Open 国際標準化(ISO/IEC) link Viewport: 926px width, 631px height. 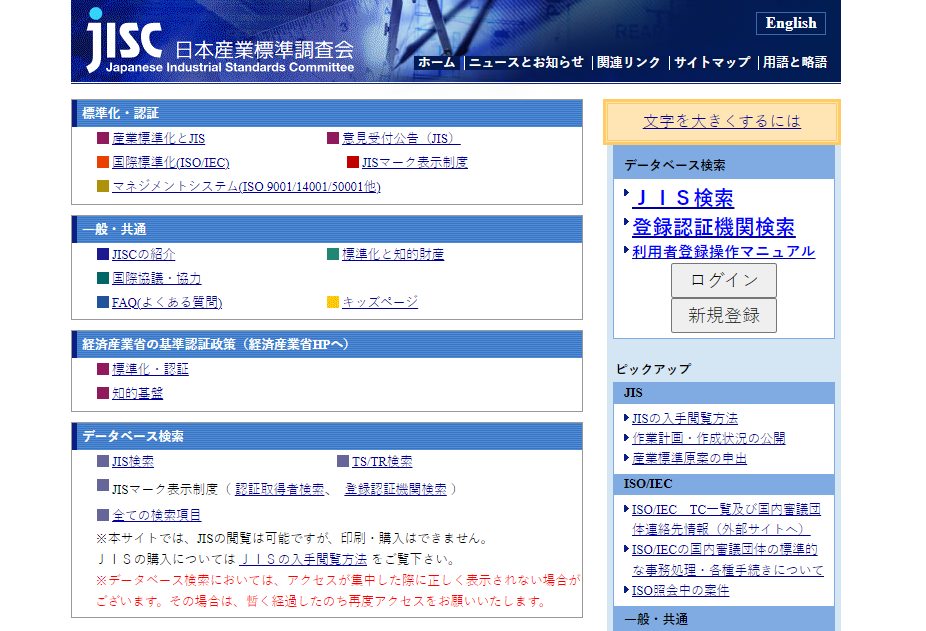171,162
